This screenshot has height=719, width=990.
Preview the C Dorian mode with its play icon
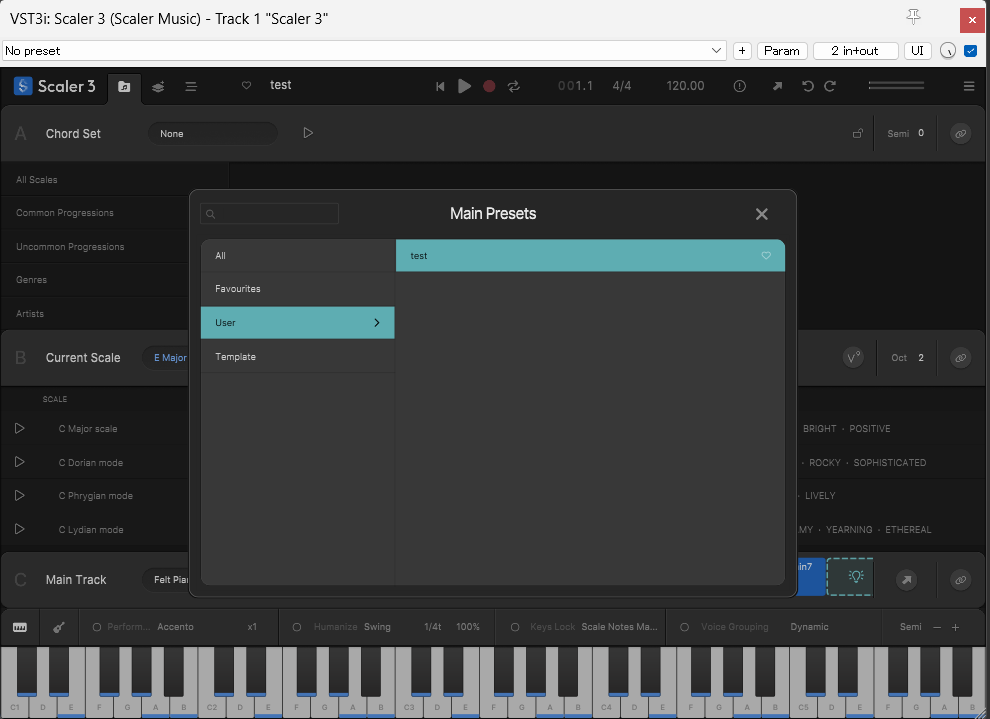point(20,462)
